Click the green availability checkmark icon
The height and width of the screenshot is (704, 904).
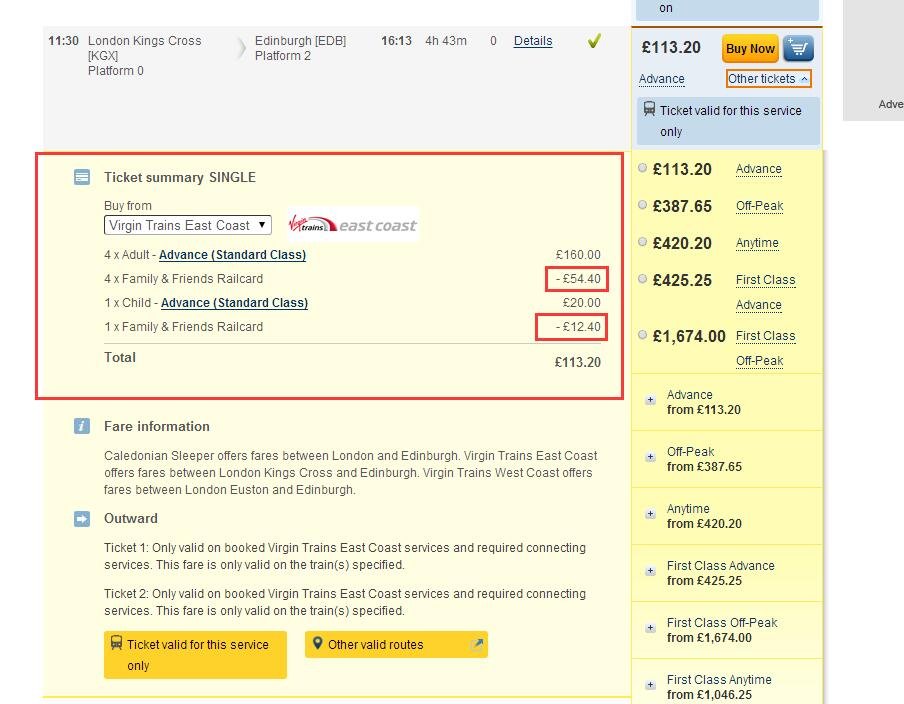[x=594, y=42]
